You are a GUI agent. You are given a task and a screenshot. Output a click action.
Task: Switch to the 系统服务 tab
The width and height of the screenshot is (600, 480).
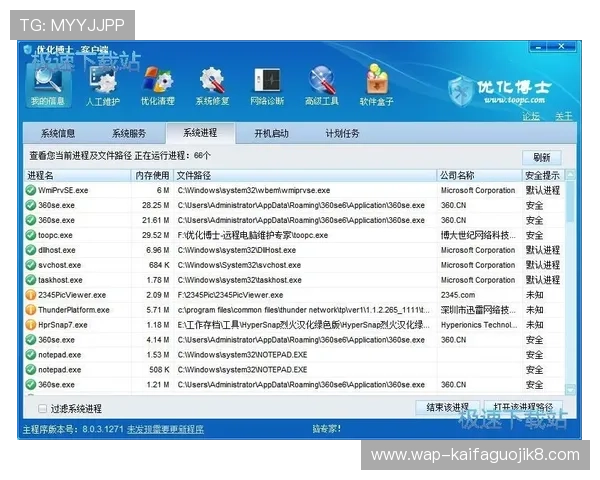tap(129, 133)
